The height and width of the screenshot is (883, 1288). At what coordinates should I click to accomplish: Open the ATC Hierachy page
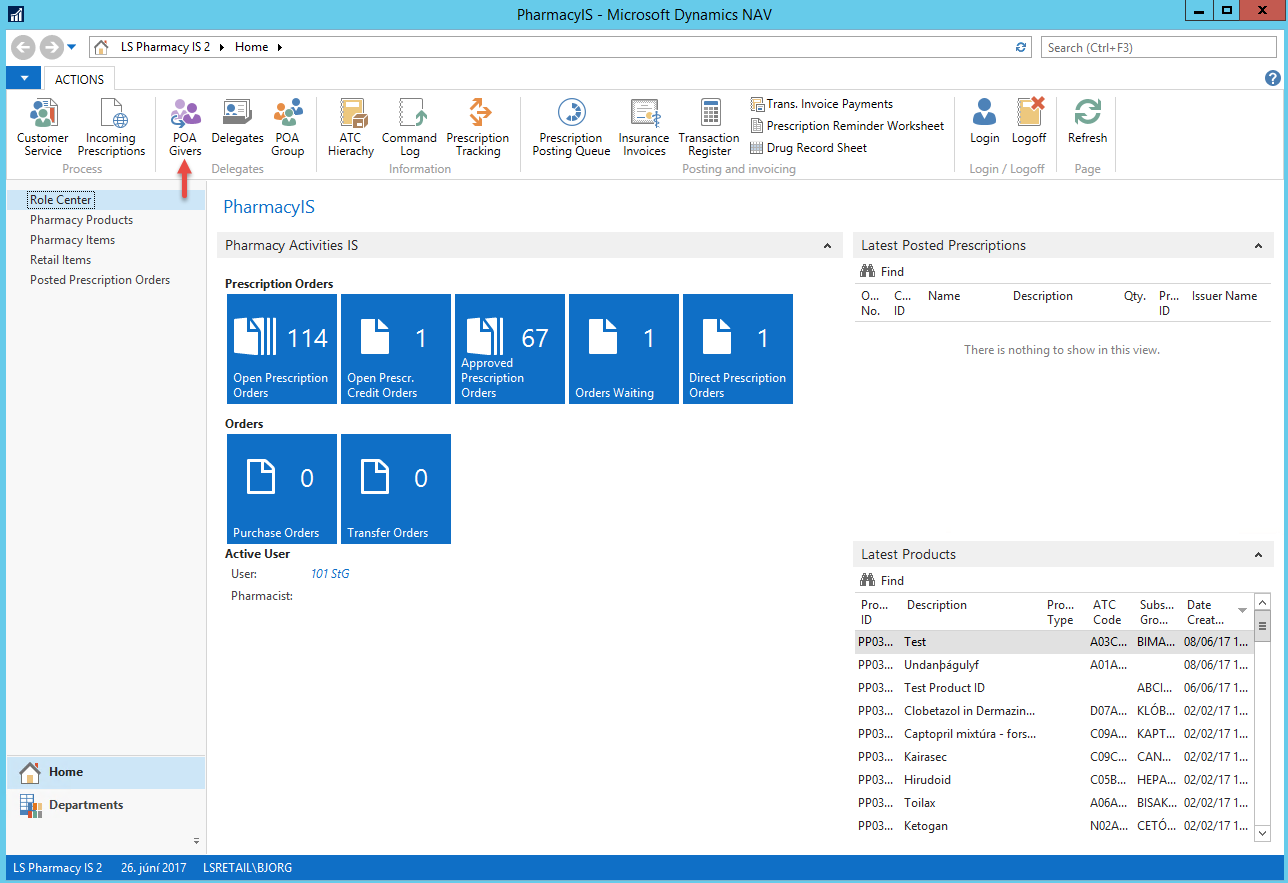pos(351,128)
